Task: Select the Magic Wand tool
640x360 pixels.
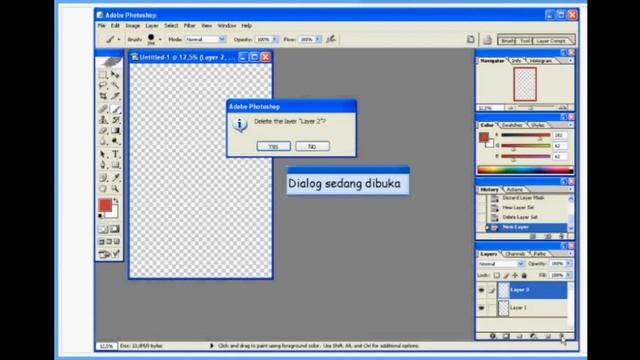Action: pyautogui.click(x=116, y=85)
